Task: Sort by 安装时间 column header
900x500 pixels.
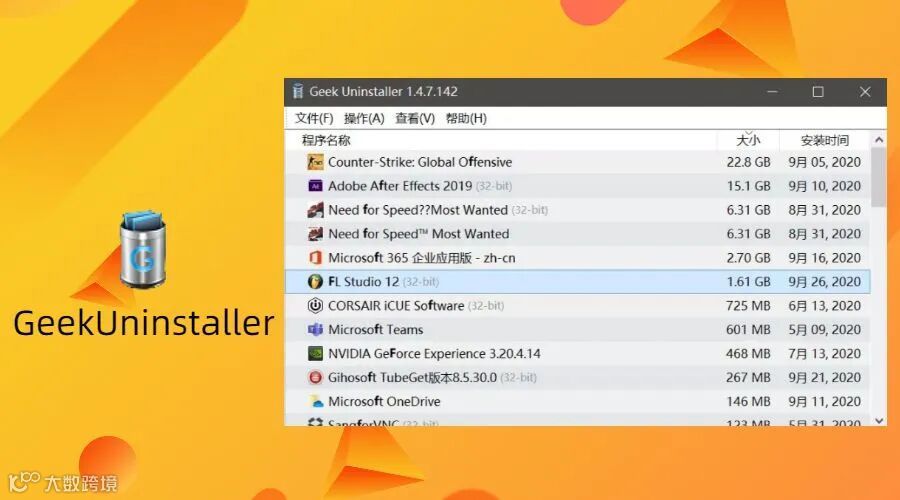Action: pos(825,141)
